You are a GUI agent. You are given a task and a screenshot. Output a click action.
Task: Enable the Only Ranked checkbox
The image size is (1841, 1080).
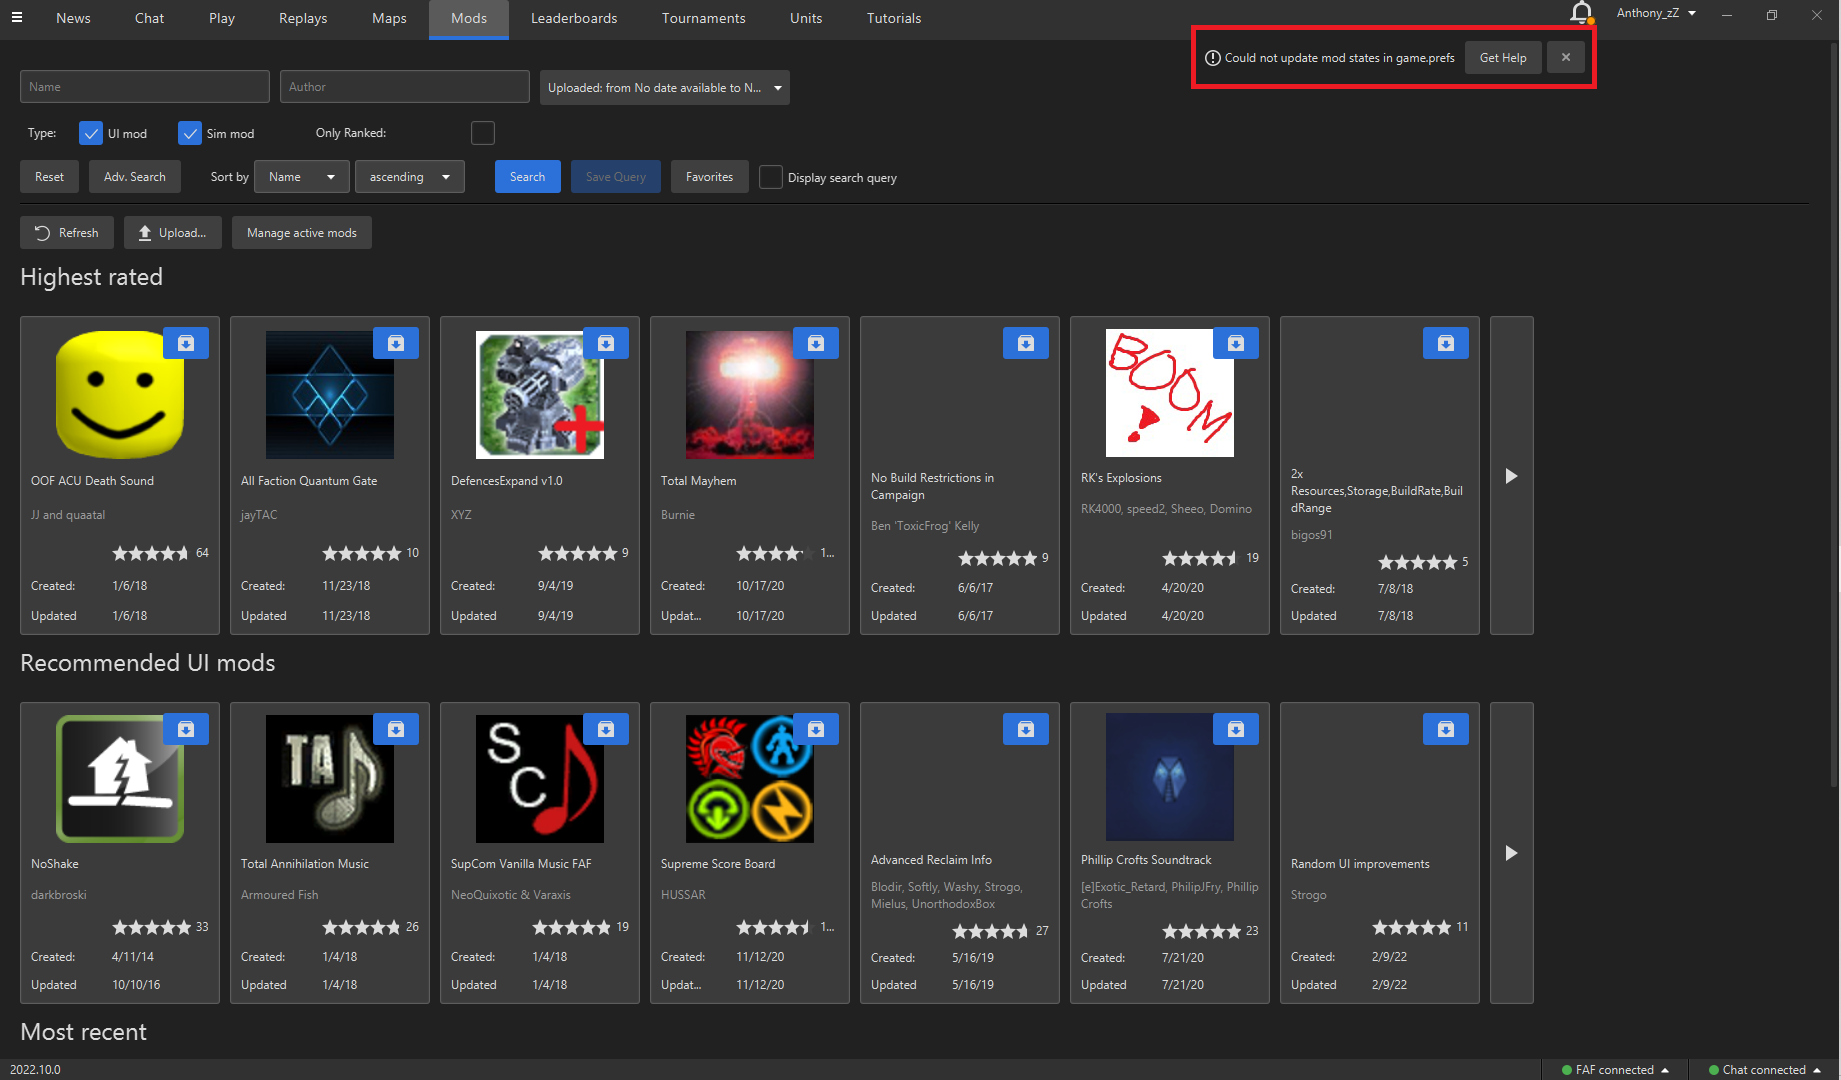point(482,133)
